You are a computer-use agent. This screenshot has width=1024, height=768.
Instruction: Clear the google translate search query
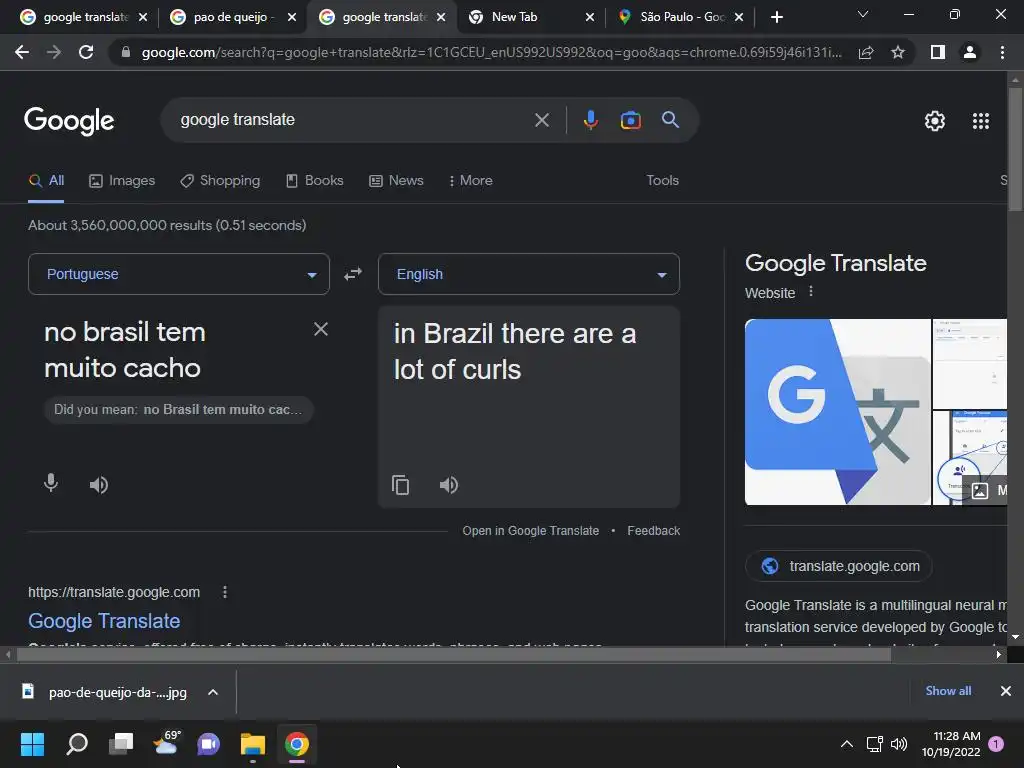pos(541,120)
